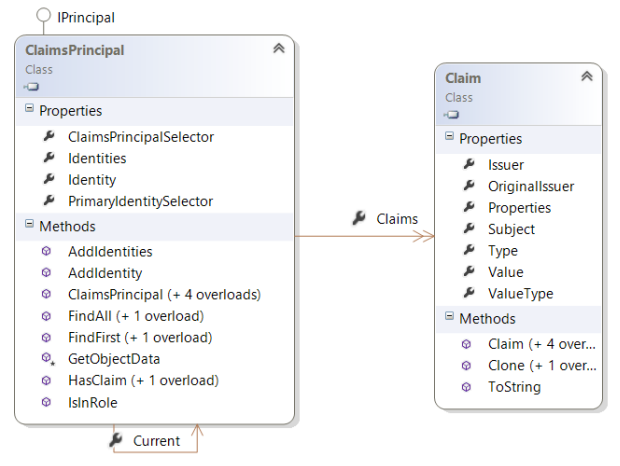Collapse ClaimsPrincipal Methods section

pyautogui.click(x=30, y=226)
